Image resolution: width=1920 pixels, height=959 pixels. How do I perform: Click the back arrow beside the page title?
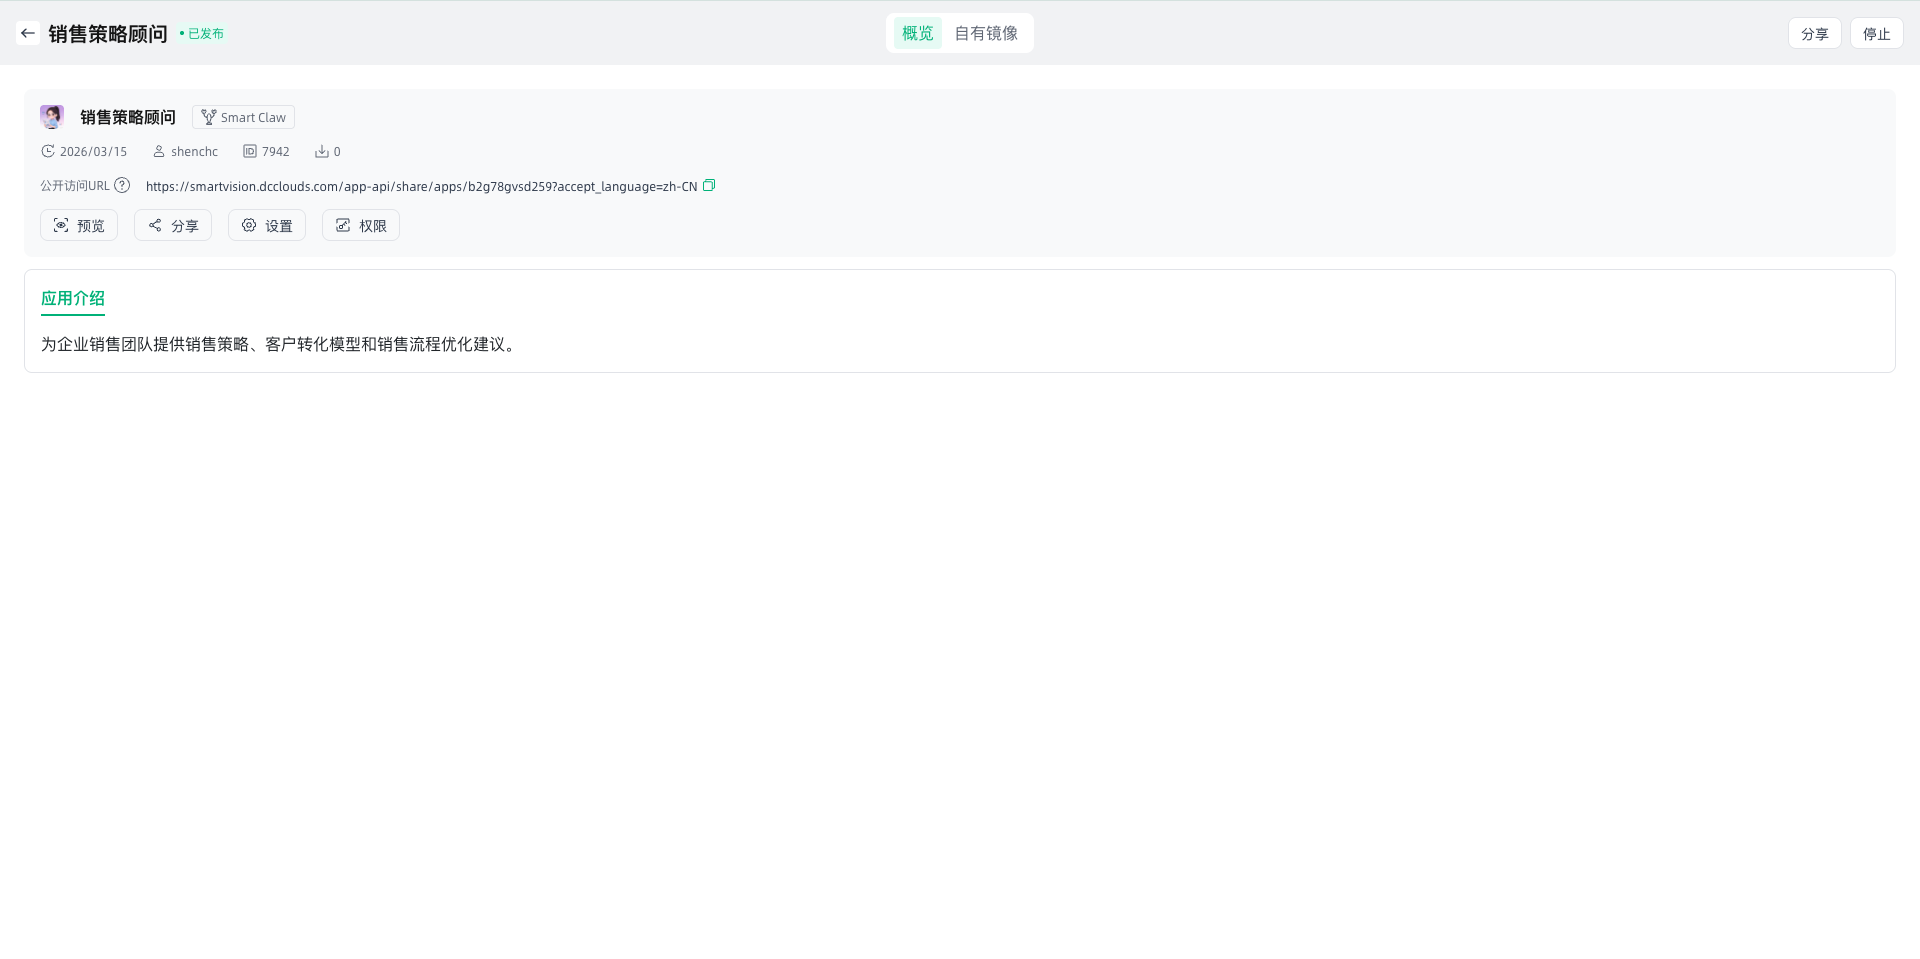pyautogui.click(x=28, y=33)
